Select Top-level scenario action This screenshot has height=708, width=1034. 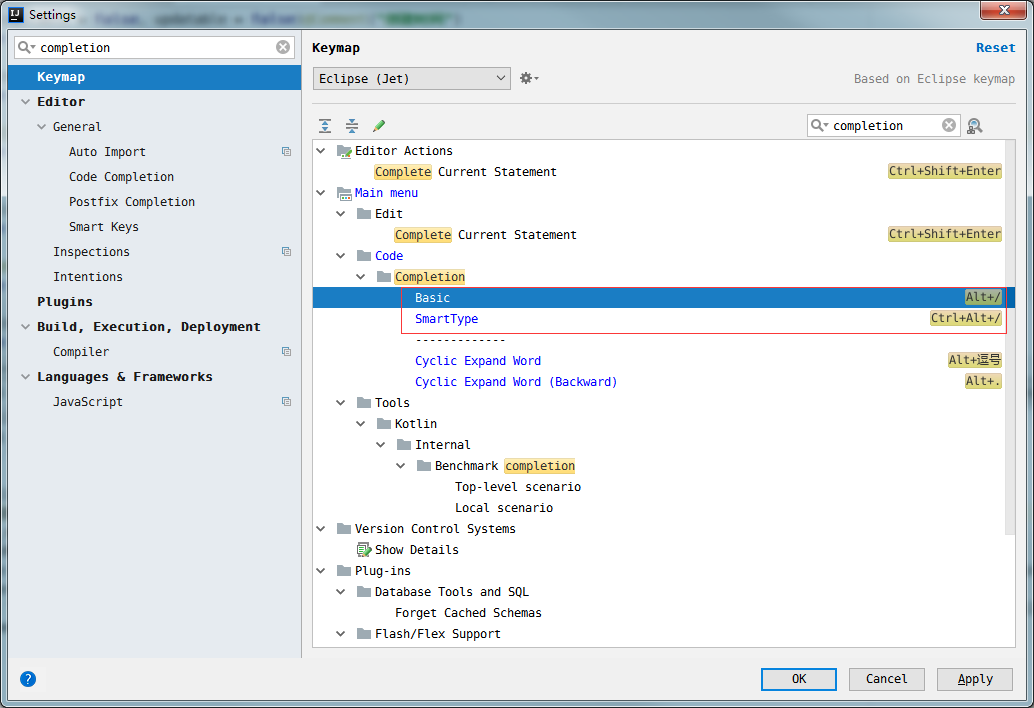pos(518,487)
